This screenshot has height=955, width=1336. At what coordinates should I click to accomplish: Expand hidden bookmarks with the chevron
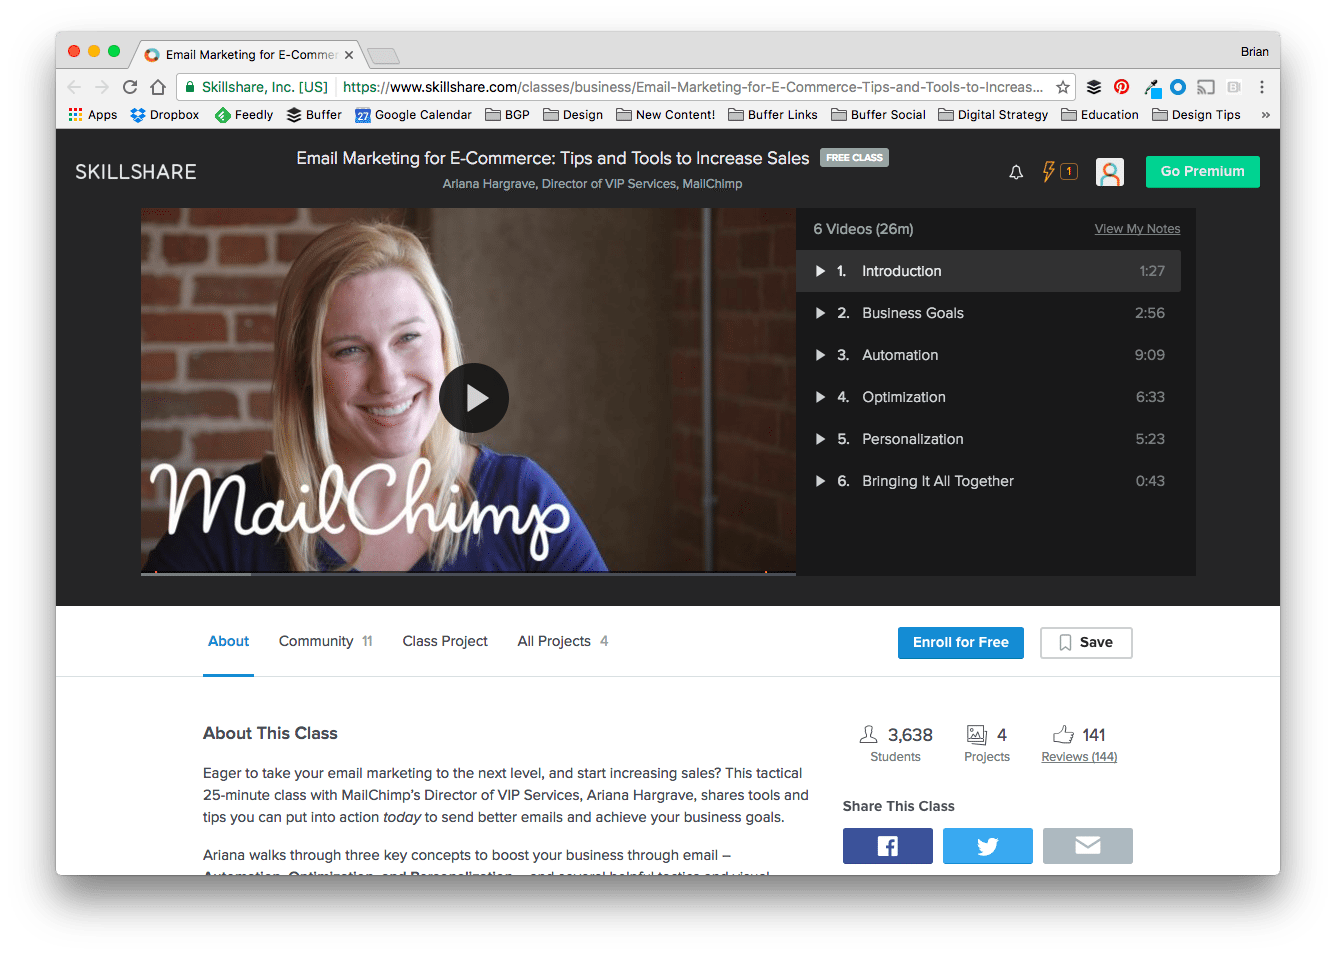(1264, 114)
